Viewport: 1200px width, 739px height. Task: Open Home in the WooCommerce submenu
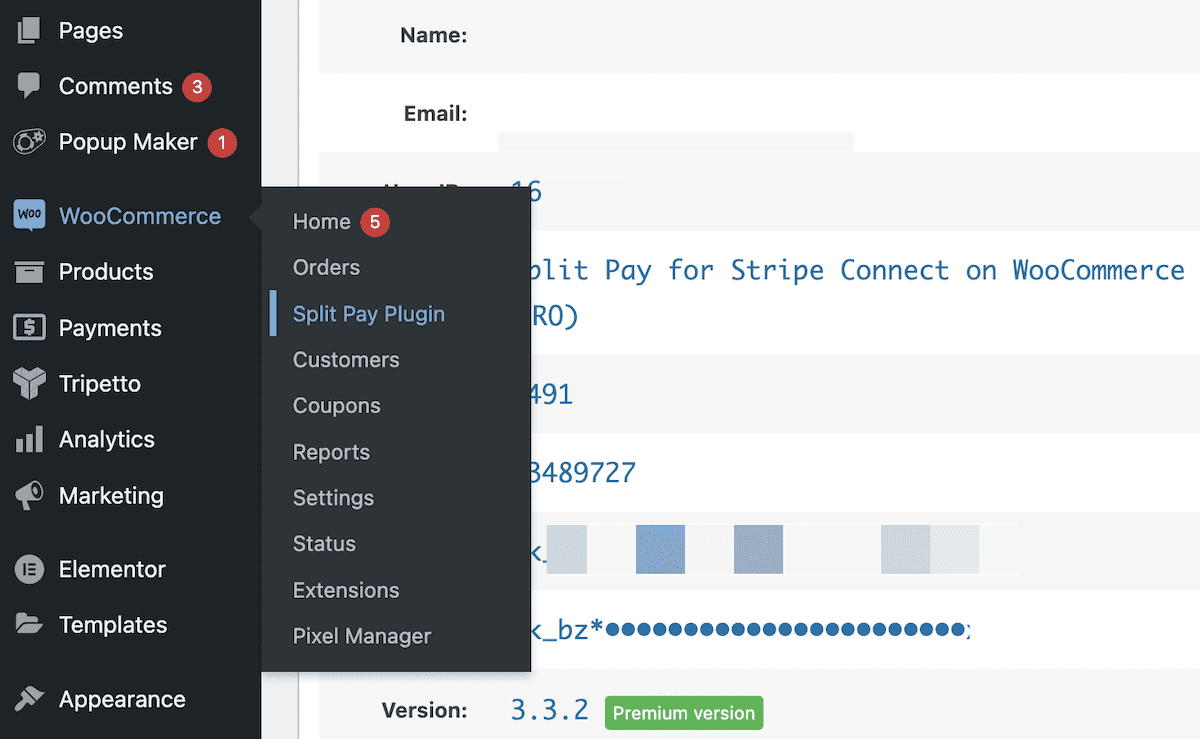(x=322, y=222)
